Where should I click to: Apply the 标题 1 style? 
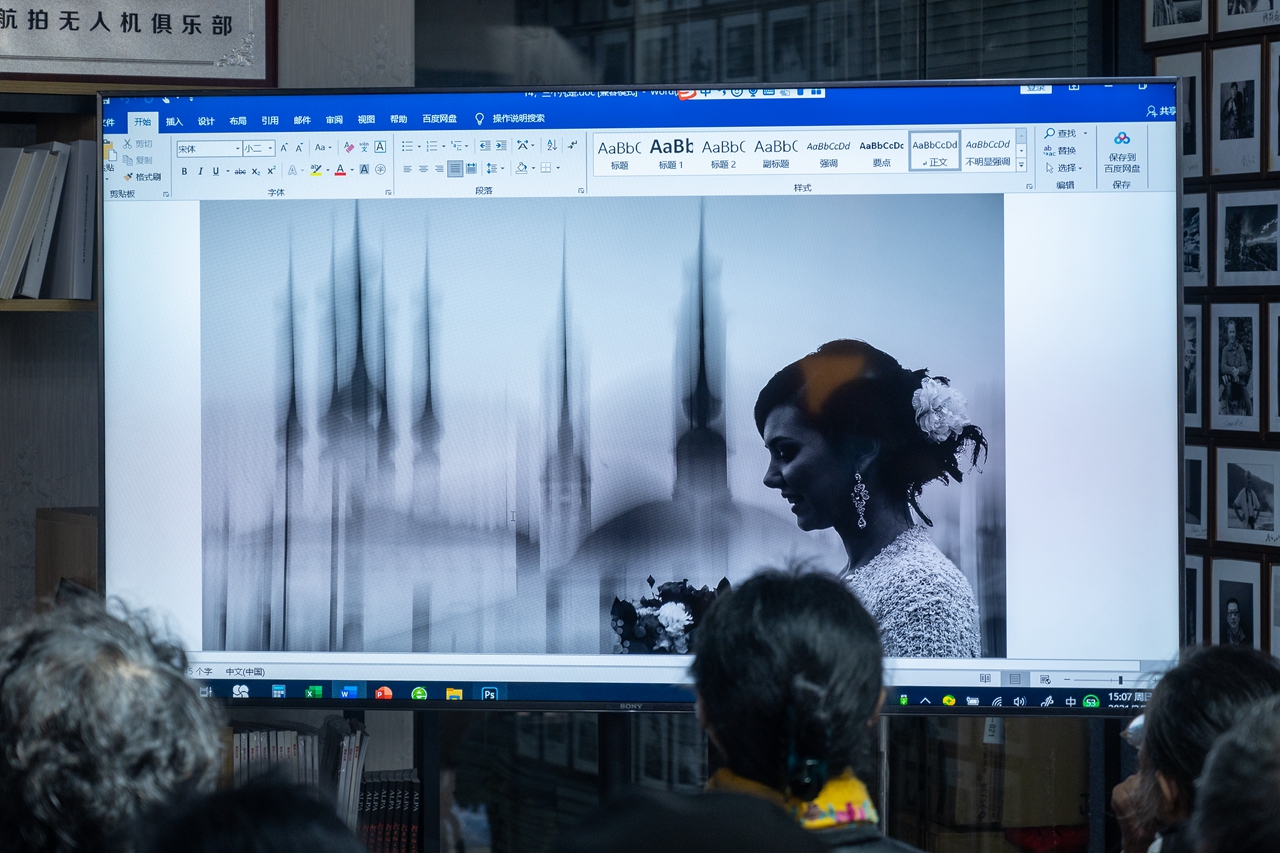(x=671, y=152)
